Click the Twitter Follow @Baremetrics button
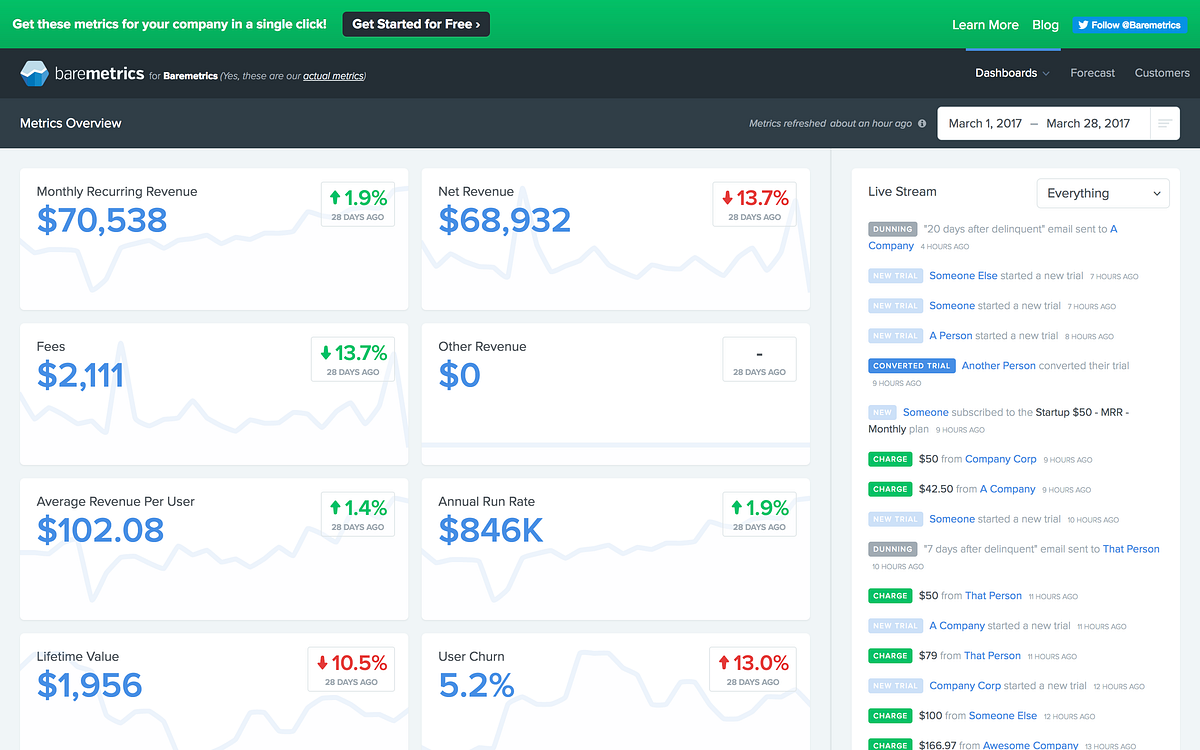Screen dimensions: 1200x750 coord(1129,25)
